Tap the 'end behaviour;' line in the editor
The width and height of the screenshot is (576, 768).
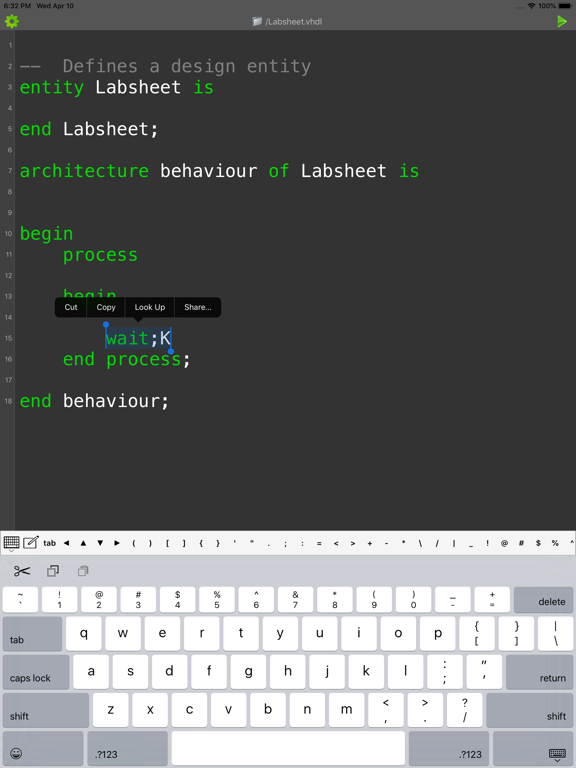pos(95,401)
